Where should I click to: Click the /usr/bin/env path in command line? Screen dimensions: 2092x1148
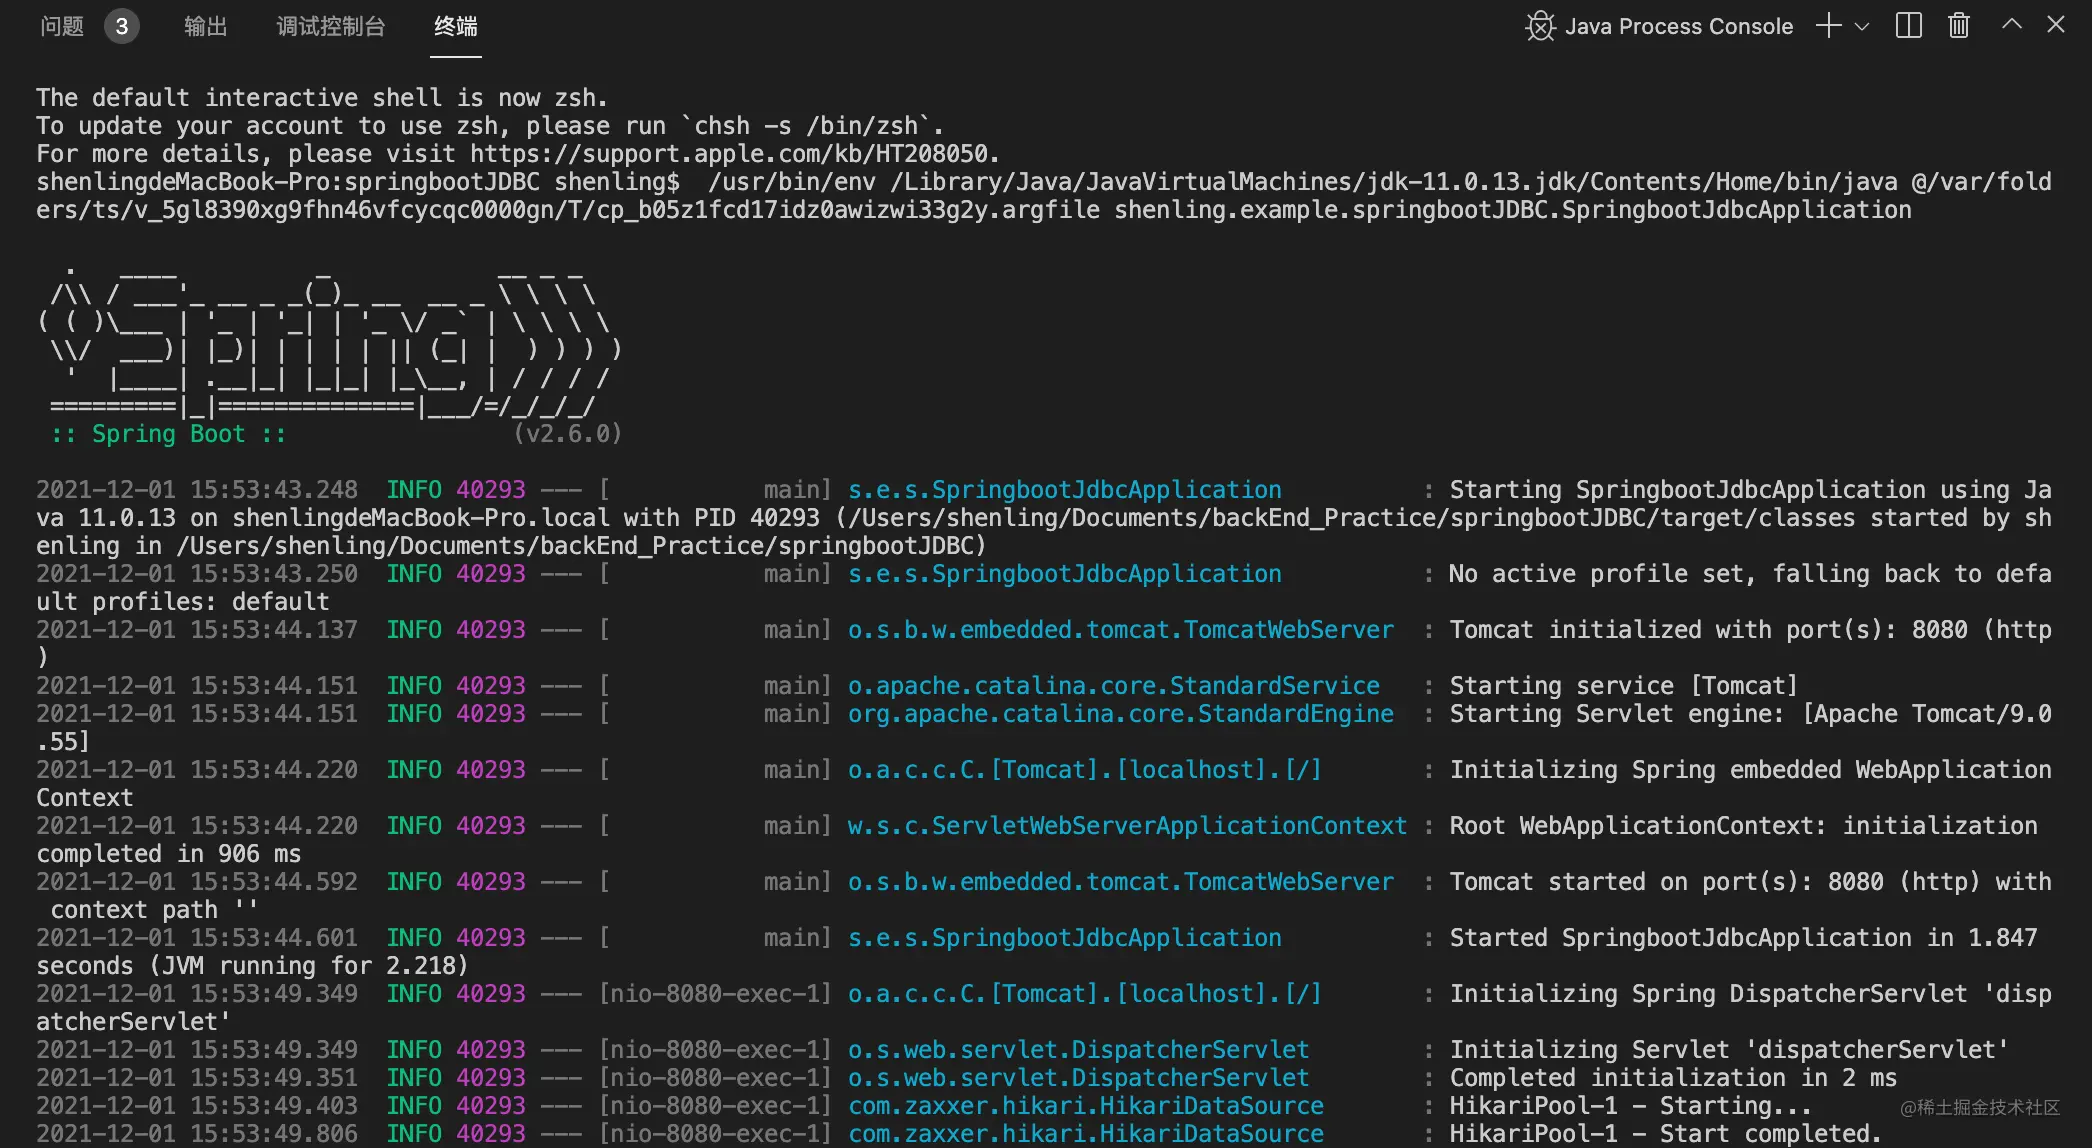791,182
